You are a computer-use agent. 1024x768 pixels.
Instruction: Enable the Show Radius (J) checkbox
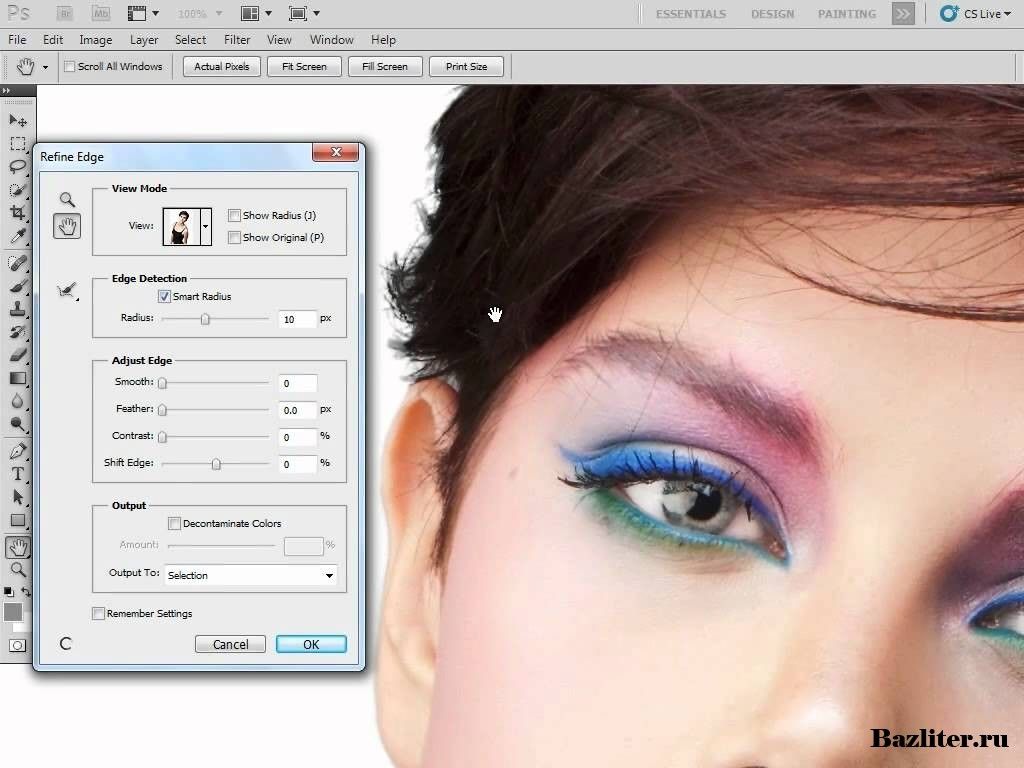point(234,216)
